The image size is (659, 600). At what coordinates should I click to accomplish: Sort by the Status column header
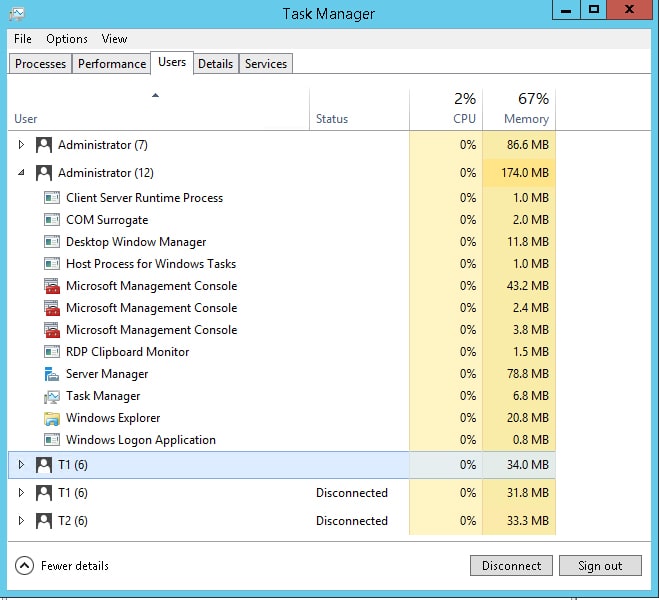click(x=359, y=109)
